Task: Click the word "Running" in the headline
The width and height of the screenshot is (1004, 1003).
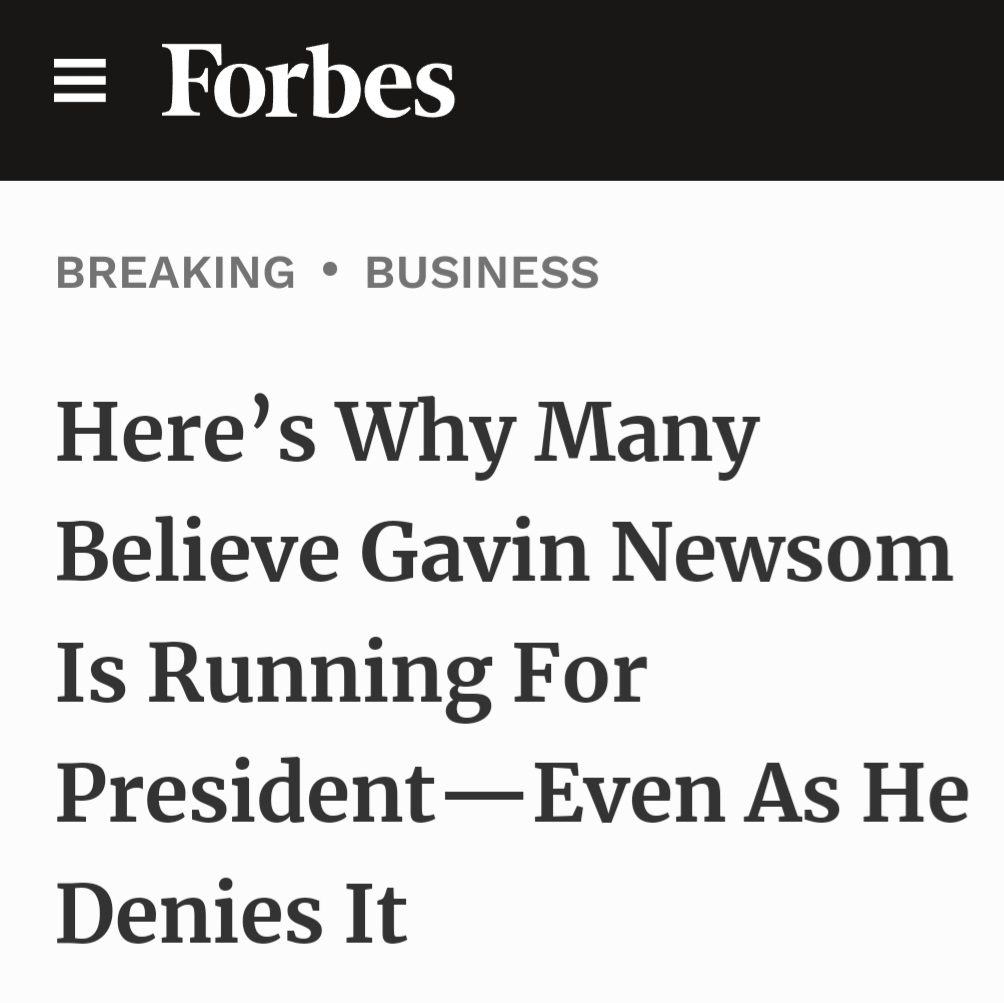Action: pyautogui.click(x=319, y=676)
